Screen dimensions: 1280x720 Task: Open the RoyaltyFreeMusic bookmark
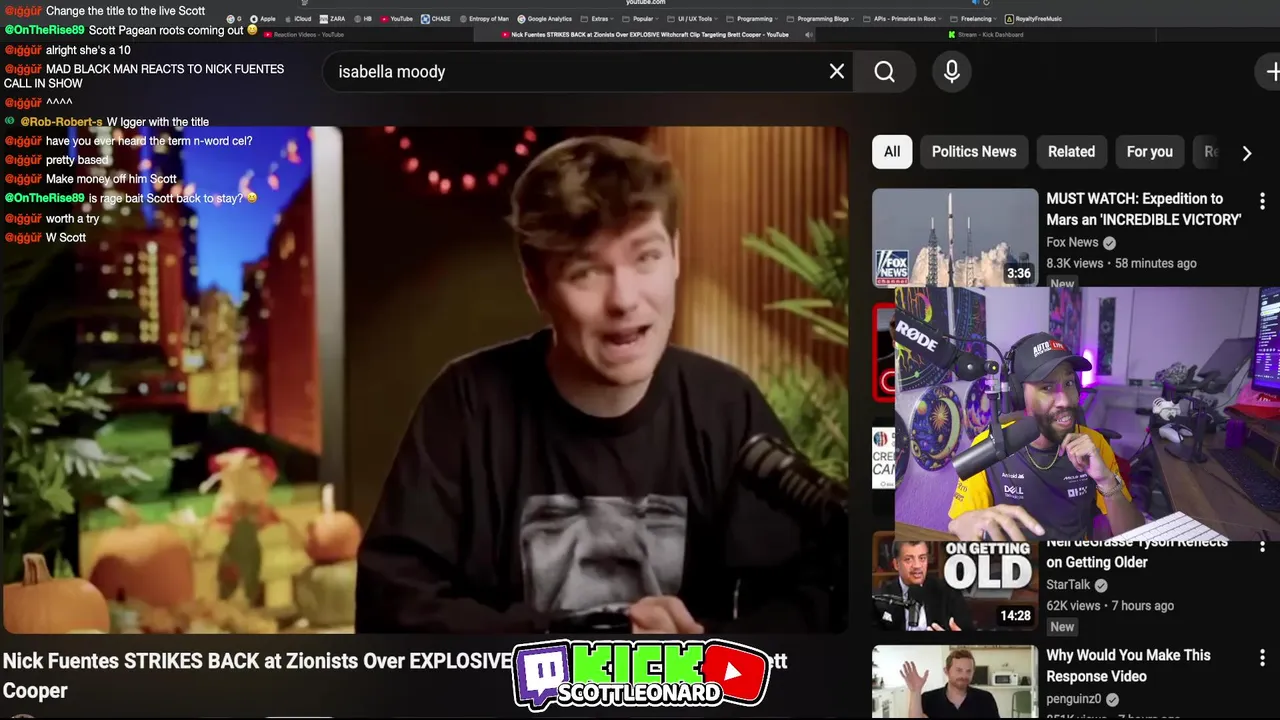pyautogui.click(x=1034, y=19)
